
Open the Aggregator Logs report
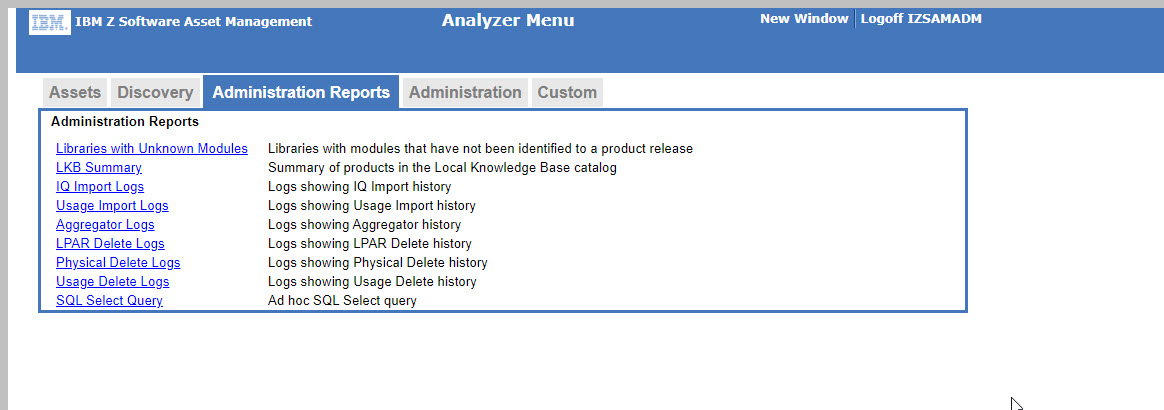click(105, 225)
